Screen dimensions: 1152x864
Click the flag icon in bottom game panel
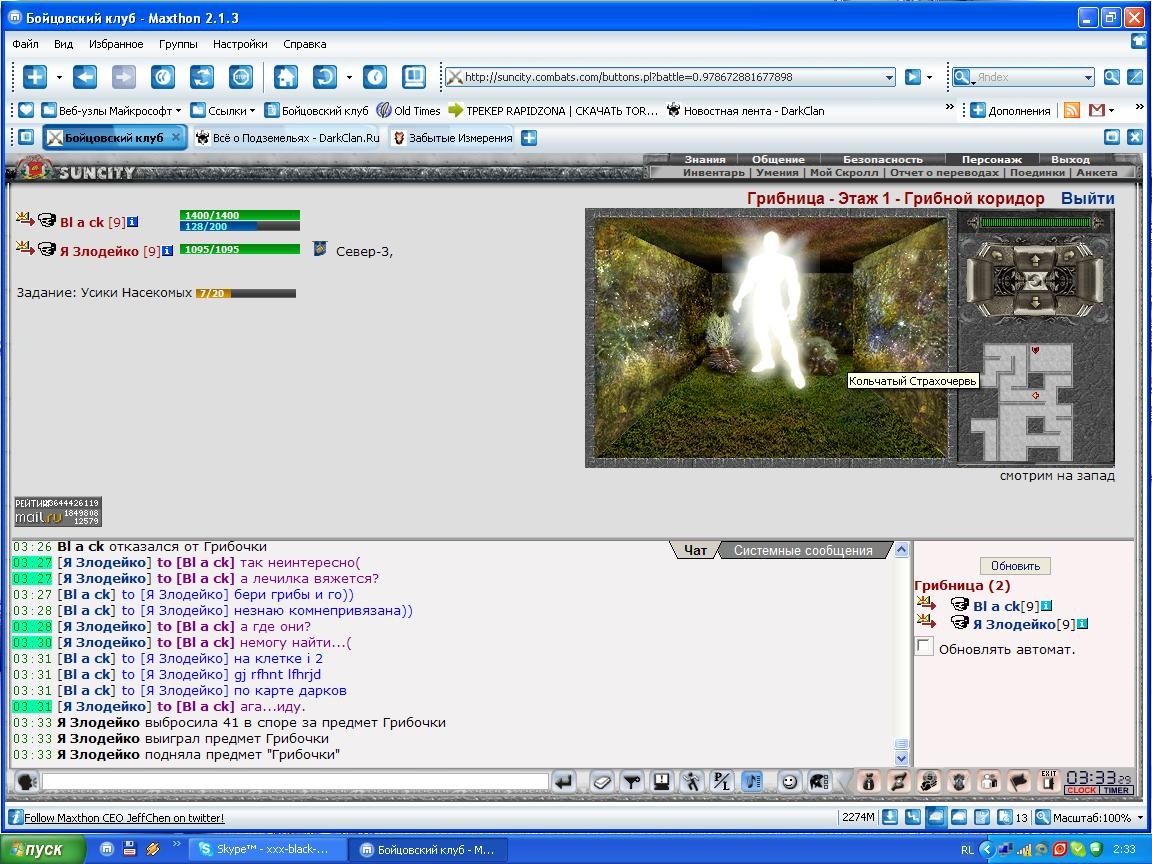[1019, 782]
